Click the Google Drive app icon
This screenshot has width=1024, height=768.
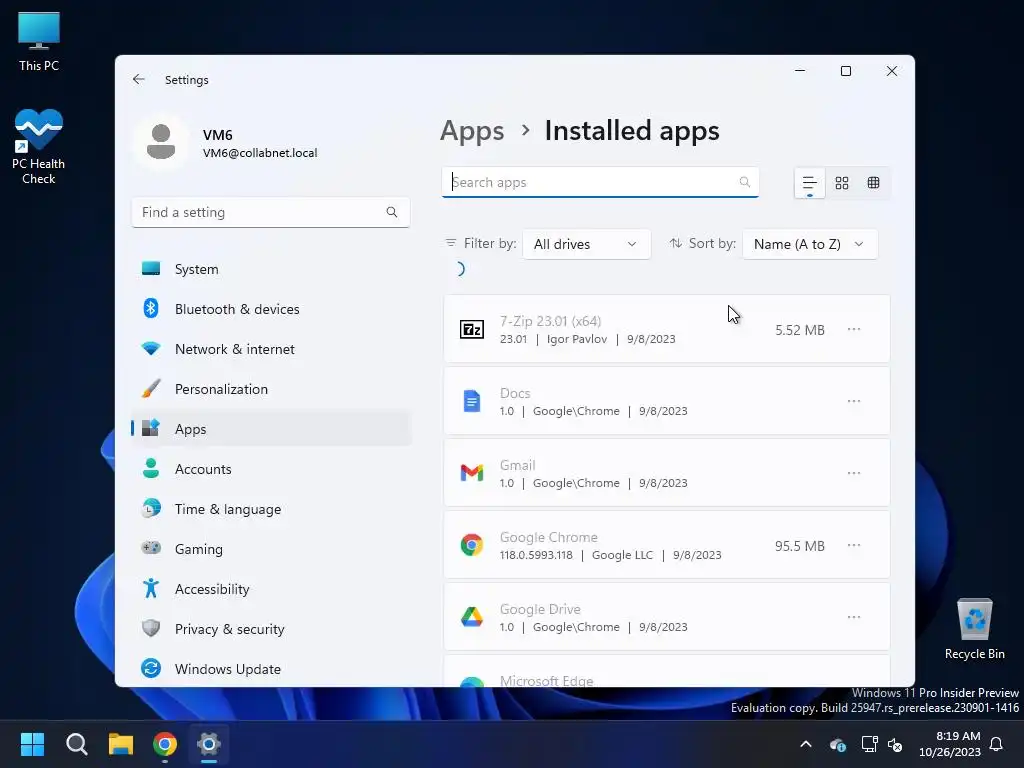click(472, 616)
